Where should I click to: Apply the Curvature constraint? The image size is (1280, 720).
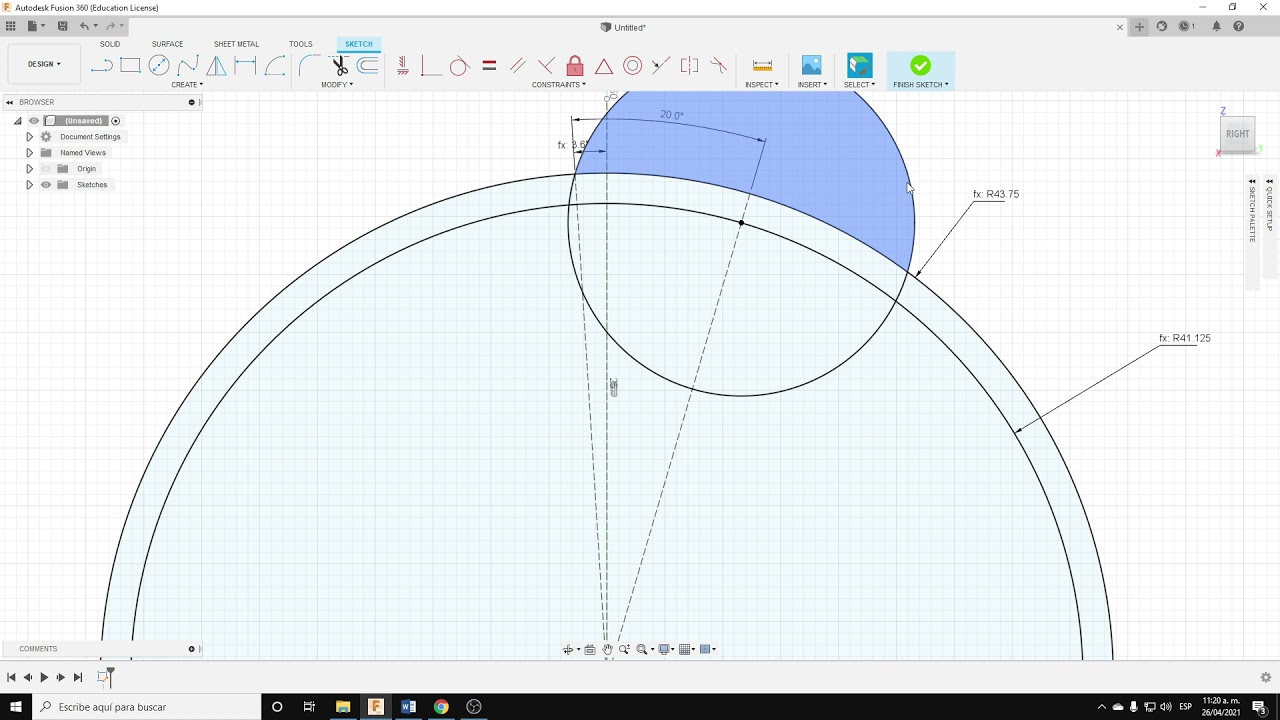click(x=718, y=66)
